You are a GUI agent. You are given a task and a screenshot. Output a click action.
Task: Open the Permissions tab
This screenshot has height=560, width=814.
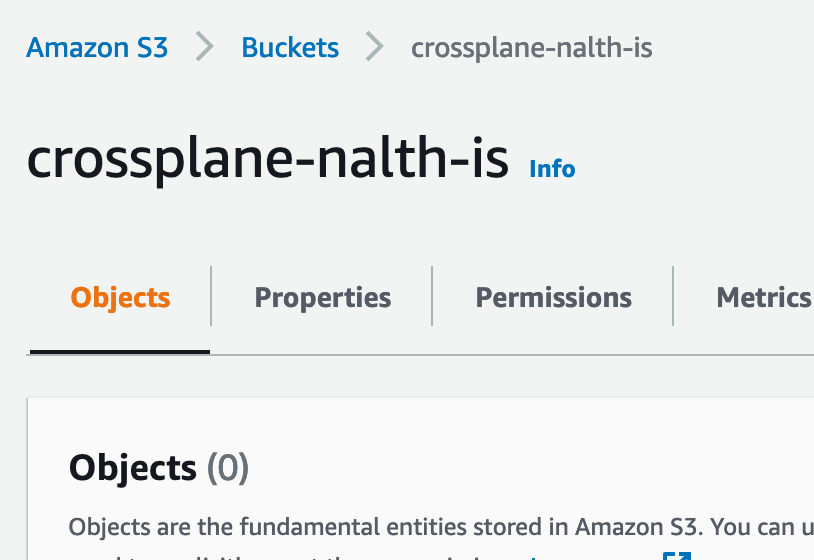(x=553, y=297)
